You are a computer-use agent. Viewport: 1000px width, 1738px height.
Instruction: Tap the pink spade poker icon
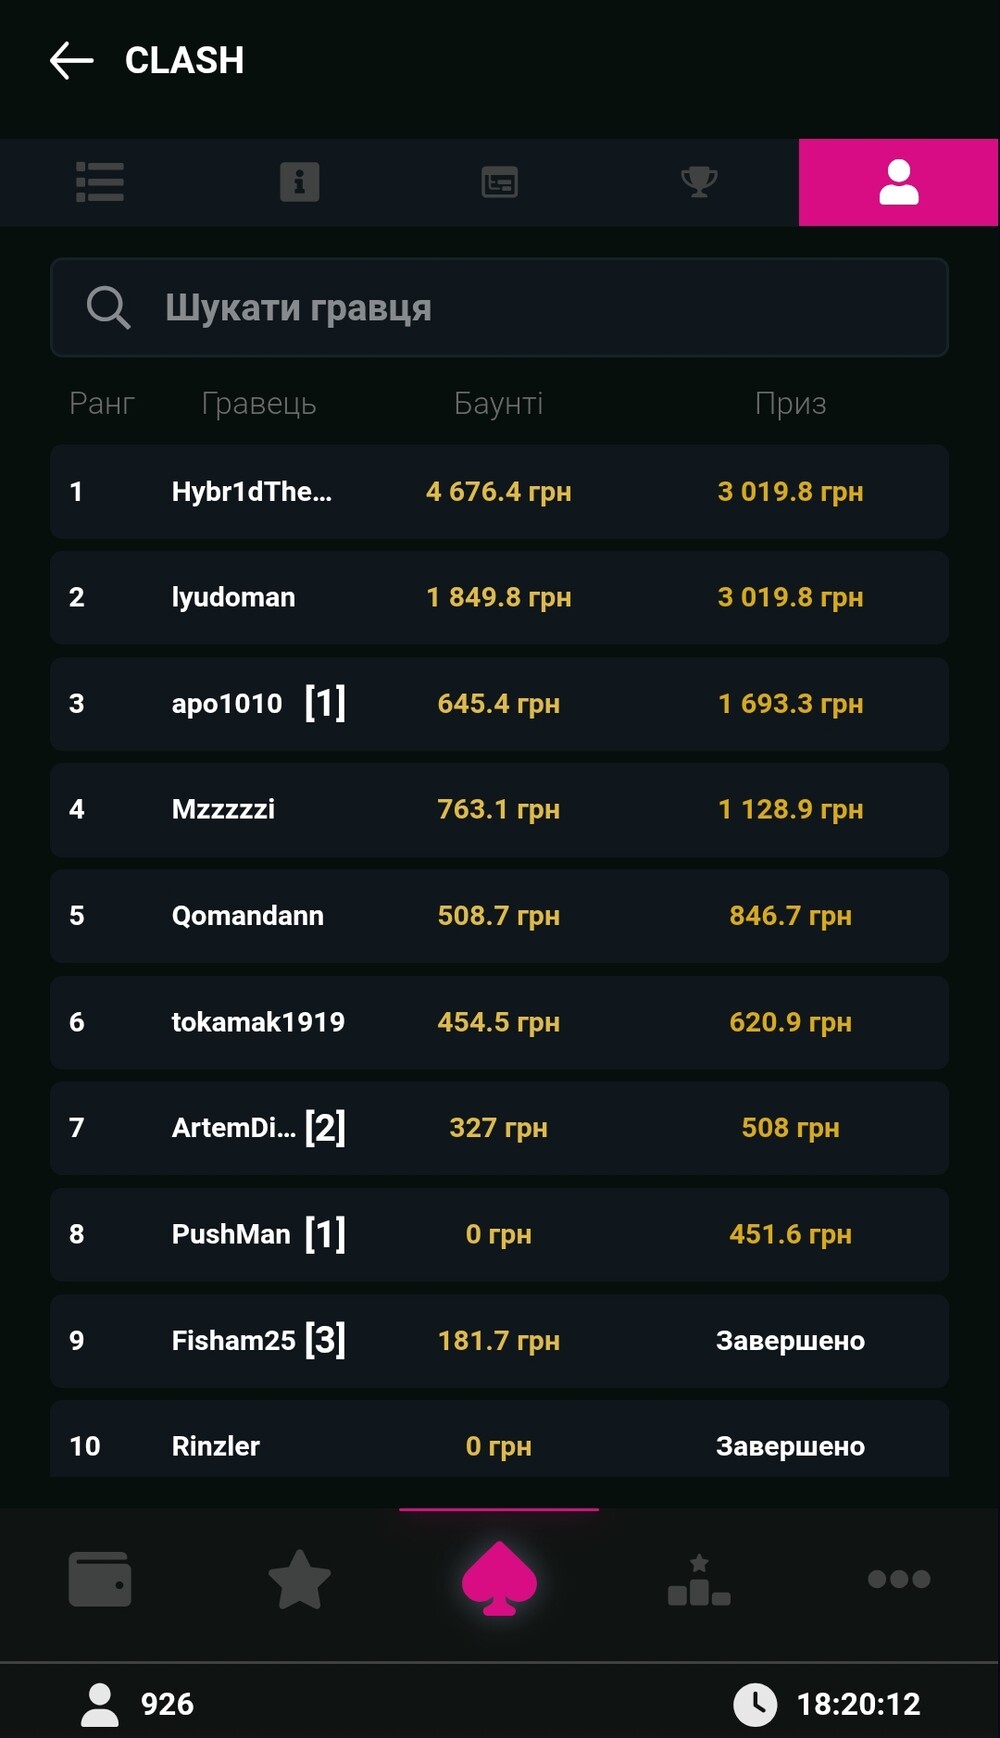point(499,1579)
